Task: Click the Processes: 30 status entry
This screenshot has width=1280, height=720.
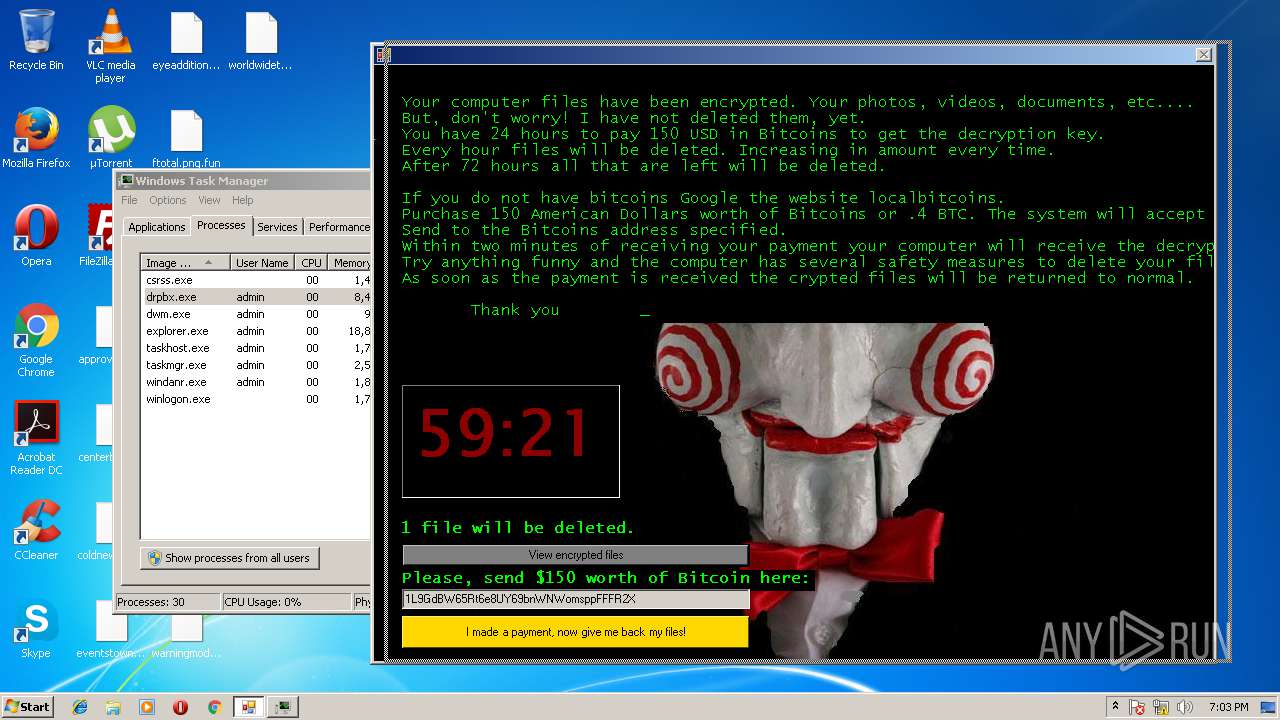Action: [167, 602]
